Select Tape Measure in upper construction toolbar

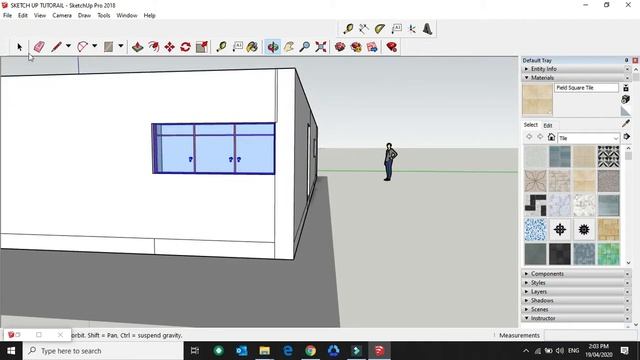348,29
